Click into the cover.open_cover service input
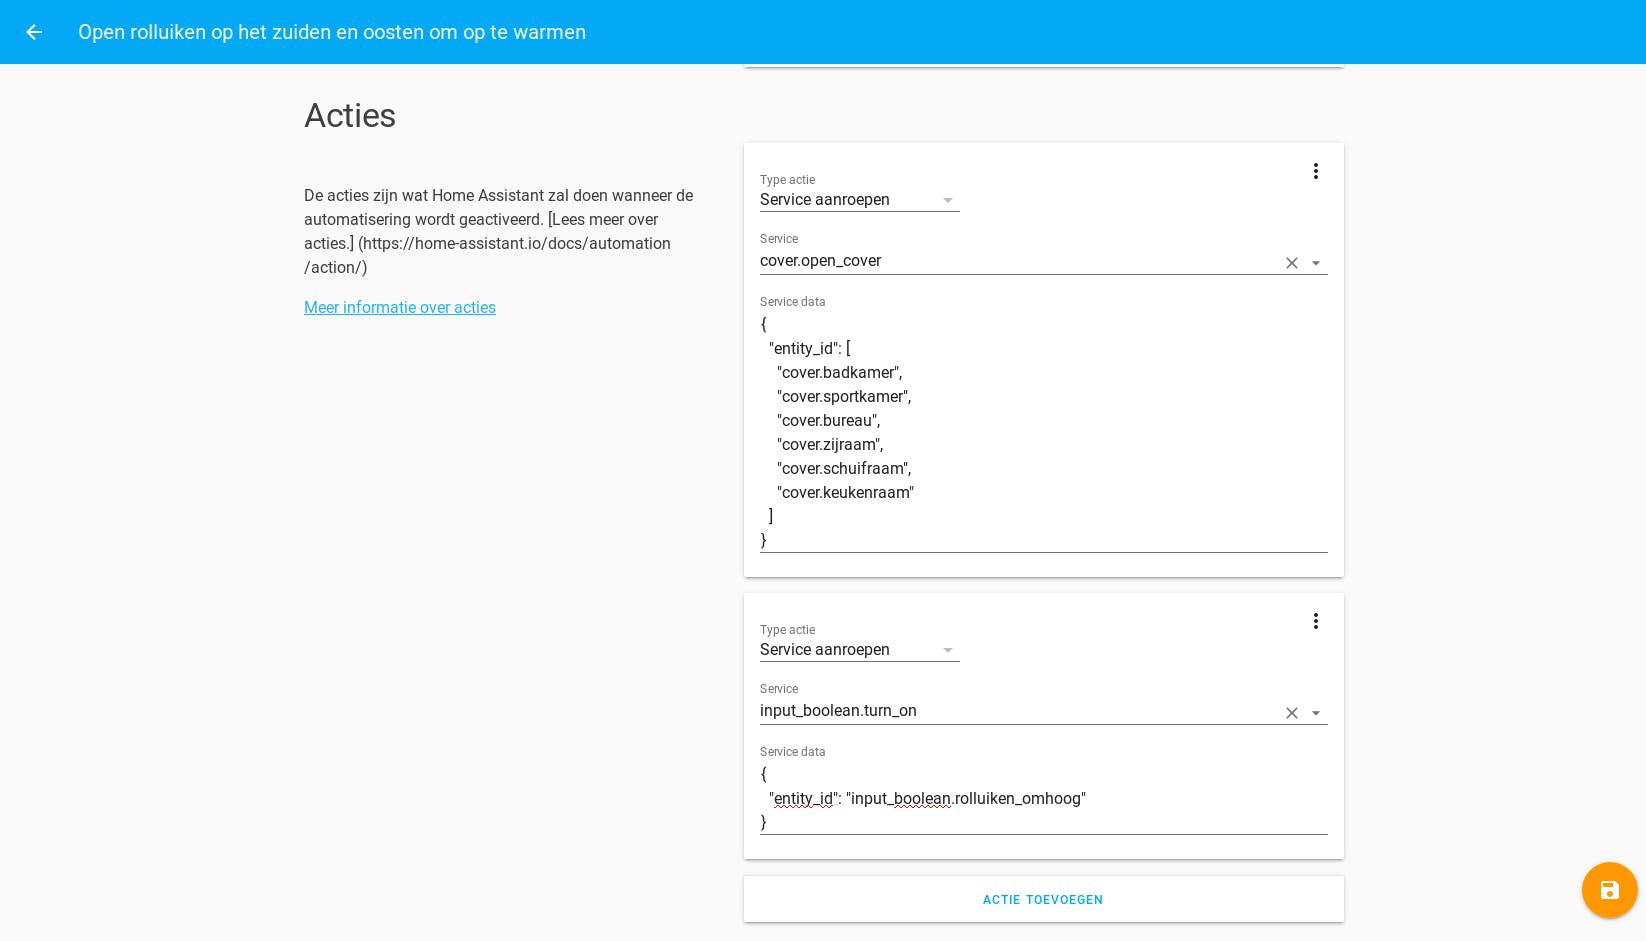 [x=1010, y=261]
